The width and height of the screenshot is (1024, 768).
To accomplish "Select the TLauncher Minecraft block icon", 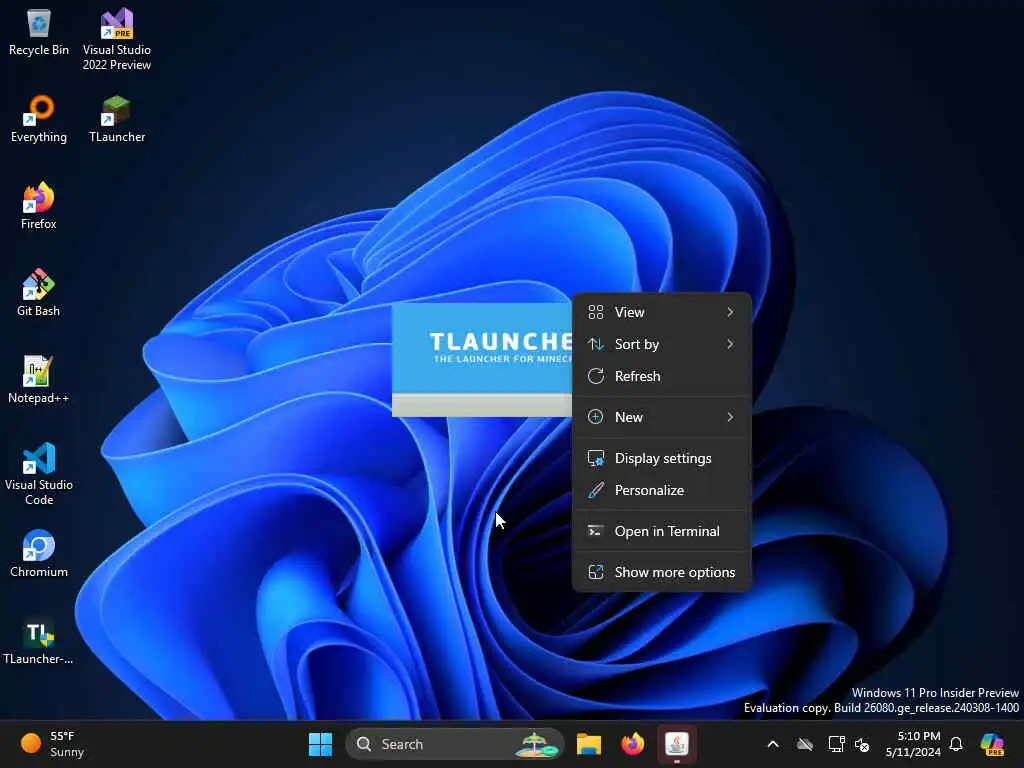I will pyautogui.click(x=117, y=120).
